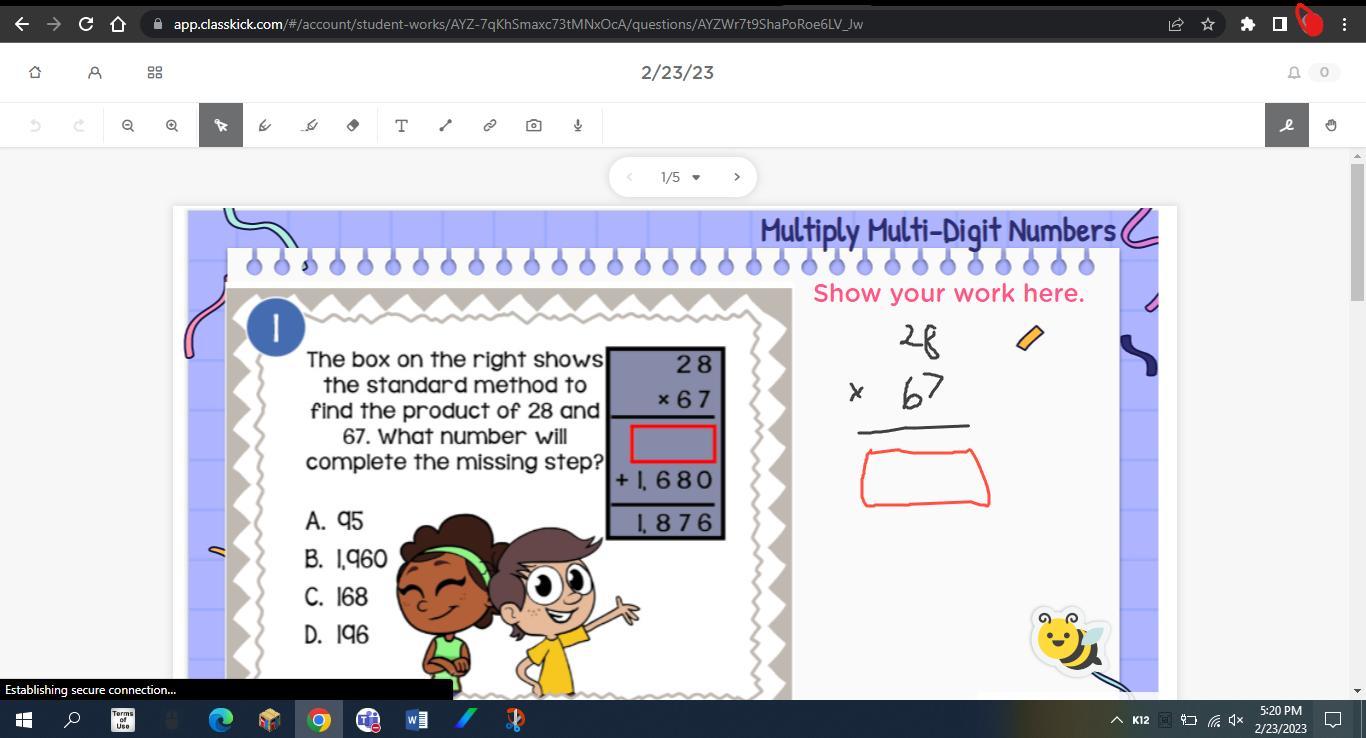Zoom out of the slide canvas
The image size is (1366, 738).
pyautogui.click(x=128, y=125)
